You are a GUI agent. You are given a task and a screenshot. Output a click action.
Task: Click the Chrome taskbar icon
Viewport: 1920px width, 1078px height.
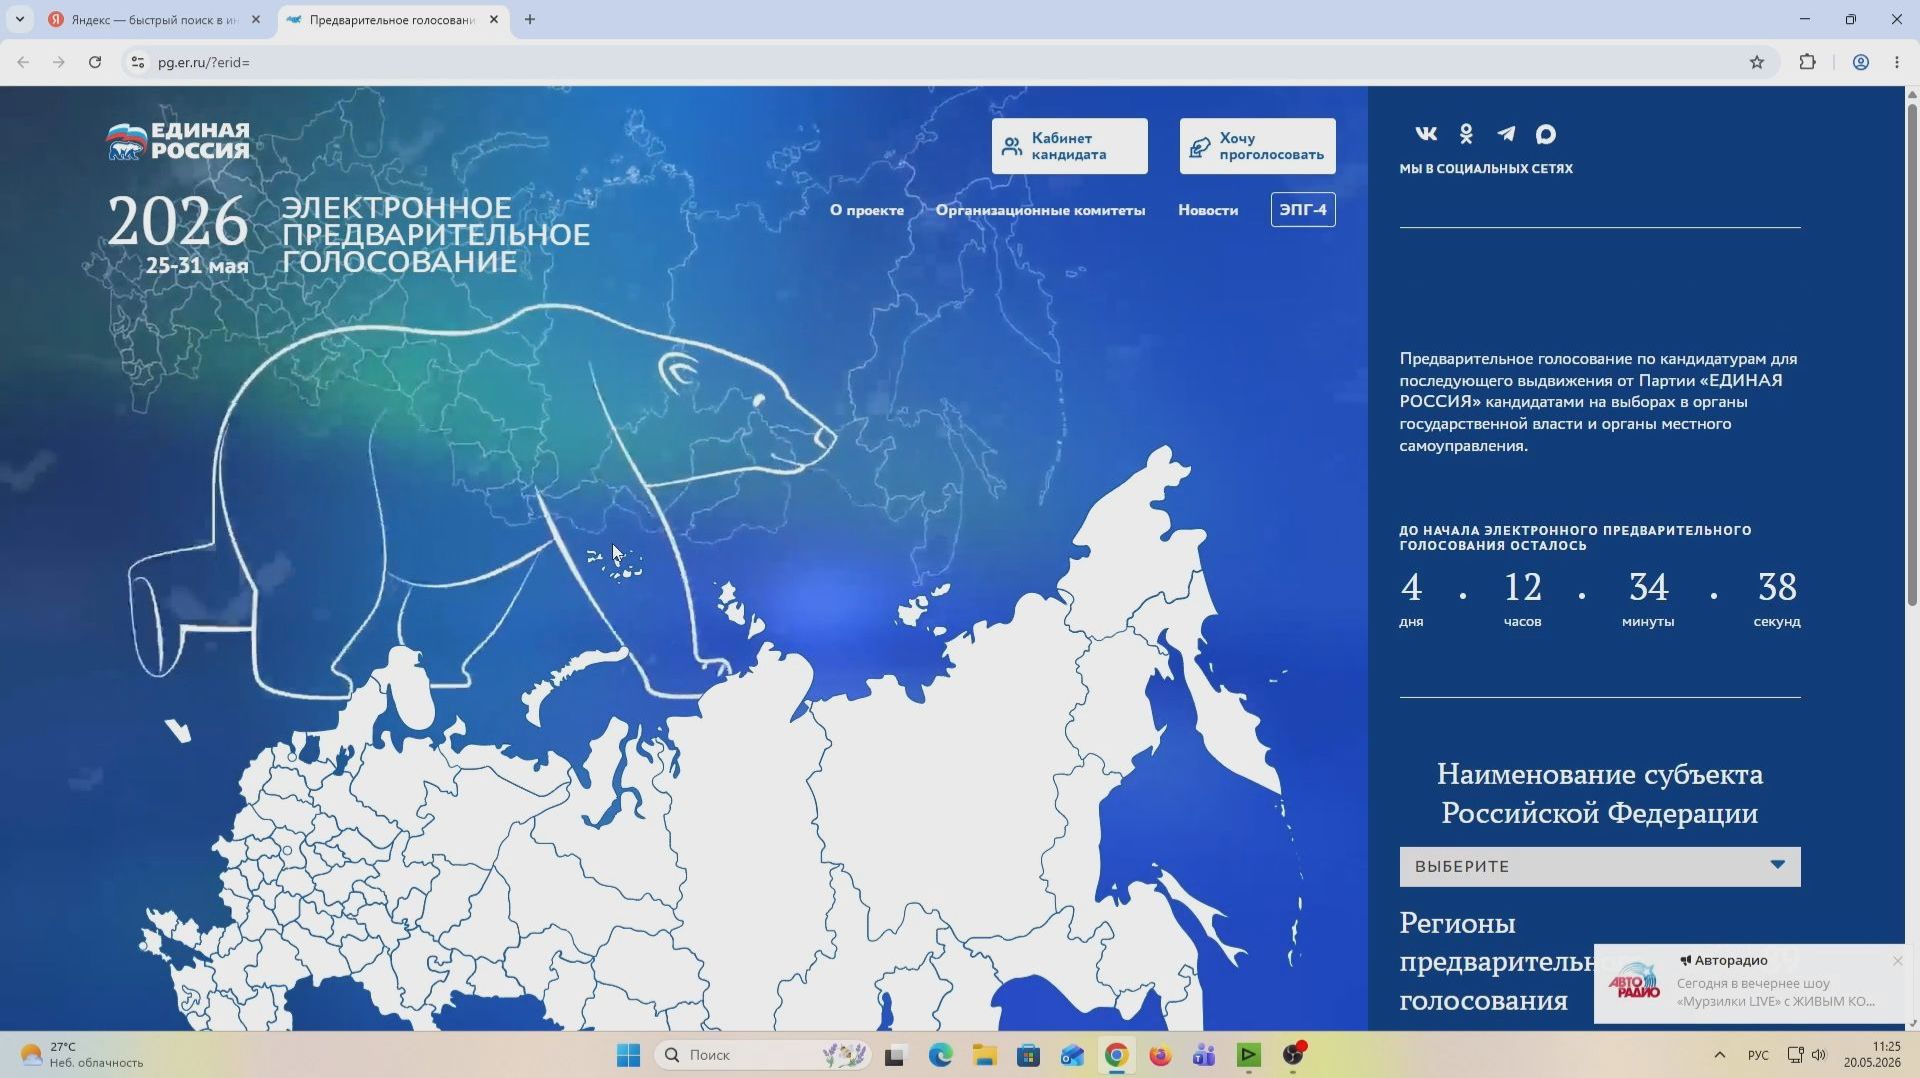click(x=1116, y=1055)
